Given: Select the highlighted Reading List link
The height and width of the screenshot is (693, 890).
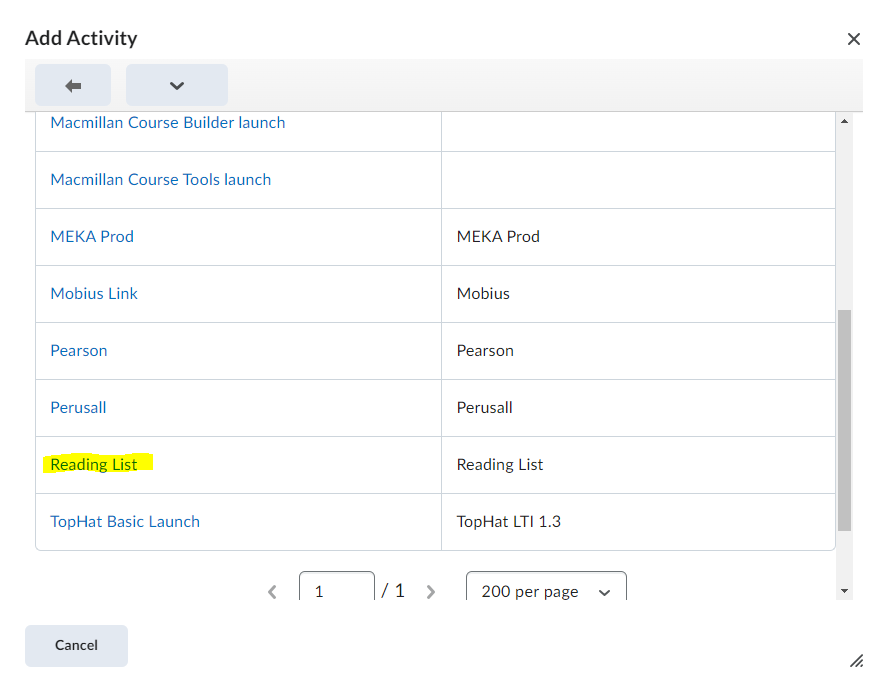Looking at the screenshot, I should coord(94,464).
